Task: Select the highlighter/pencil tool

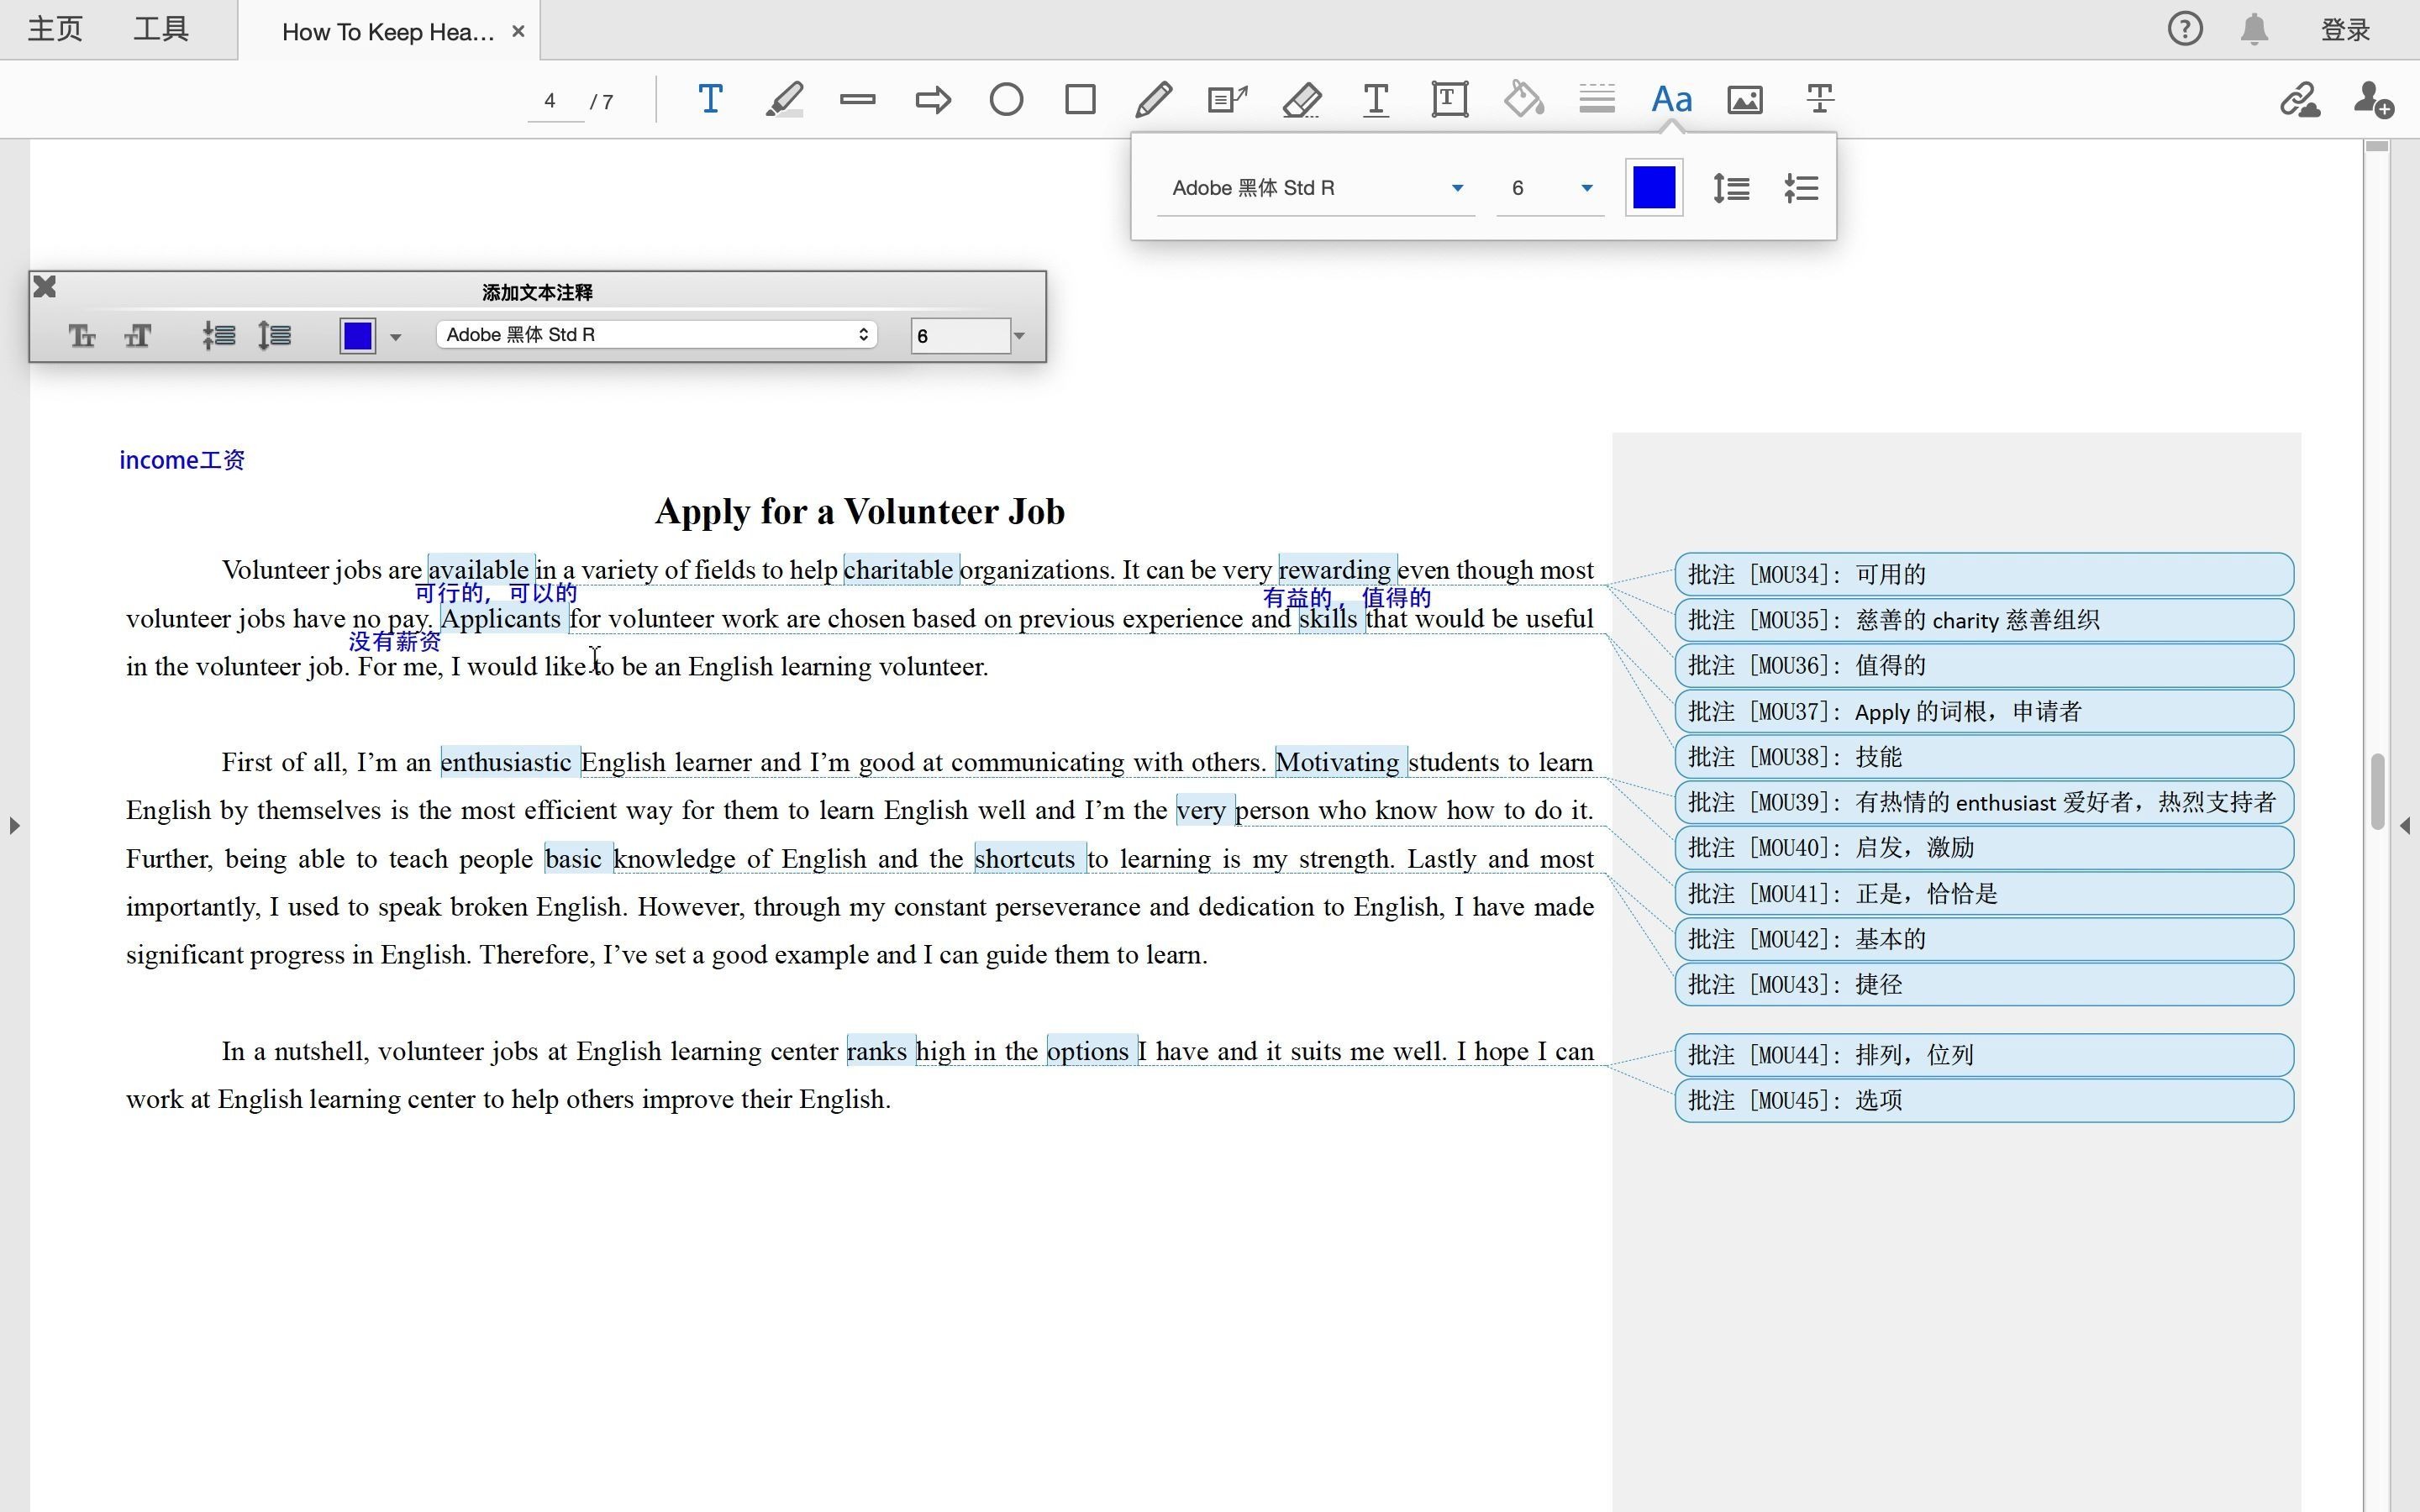Action: [784, 101]
